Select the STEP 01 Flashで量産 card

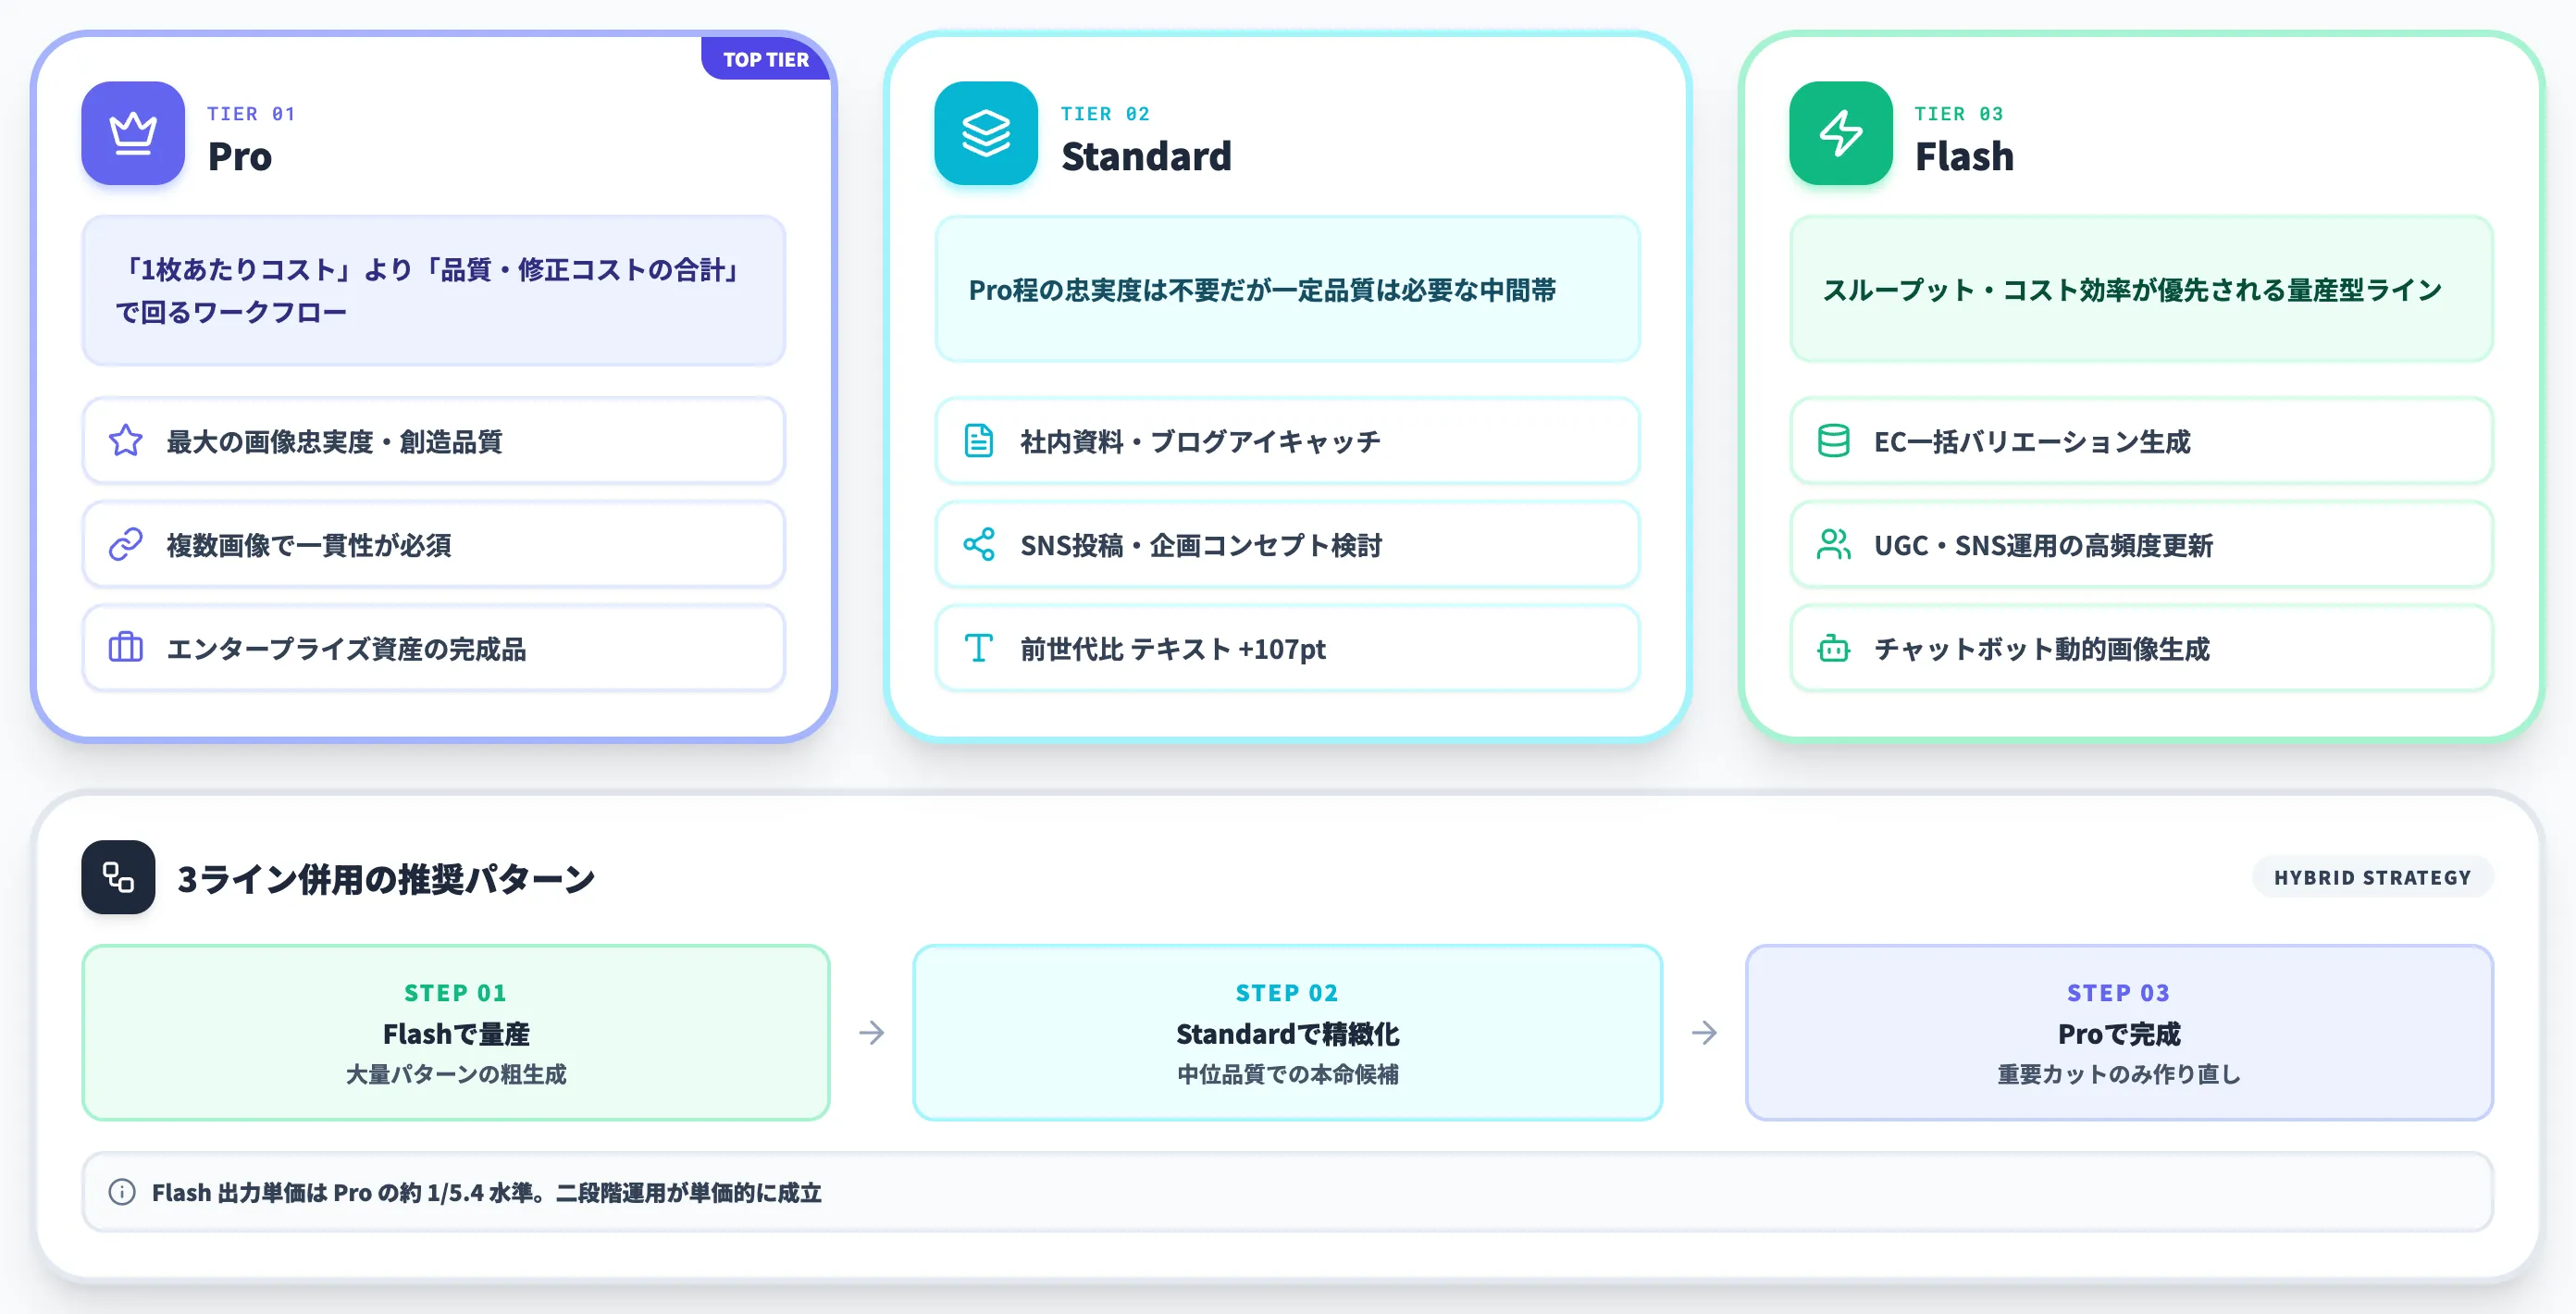click(x=456, y=1033)
